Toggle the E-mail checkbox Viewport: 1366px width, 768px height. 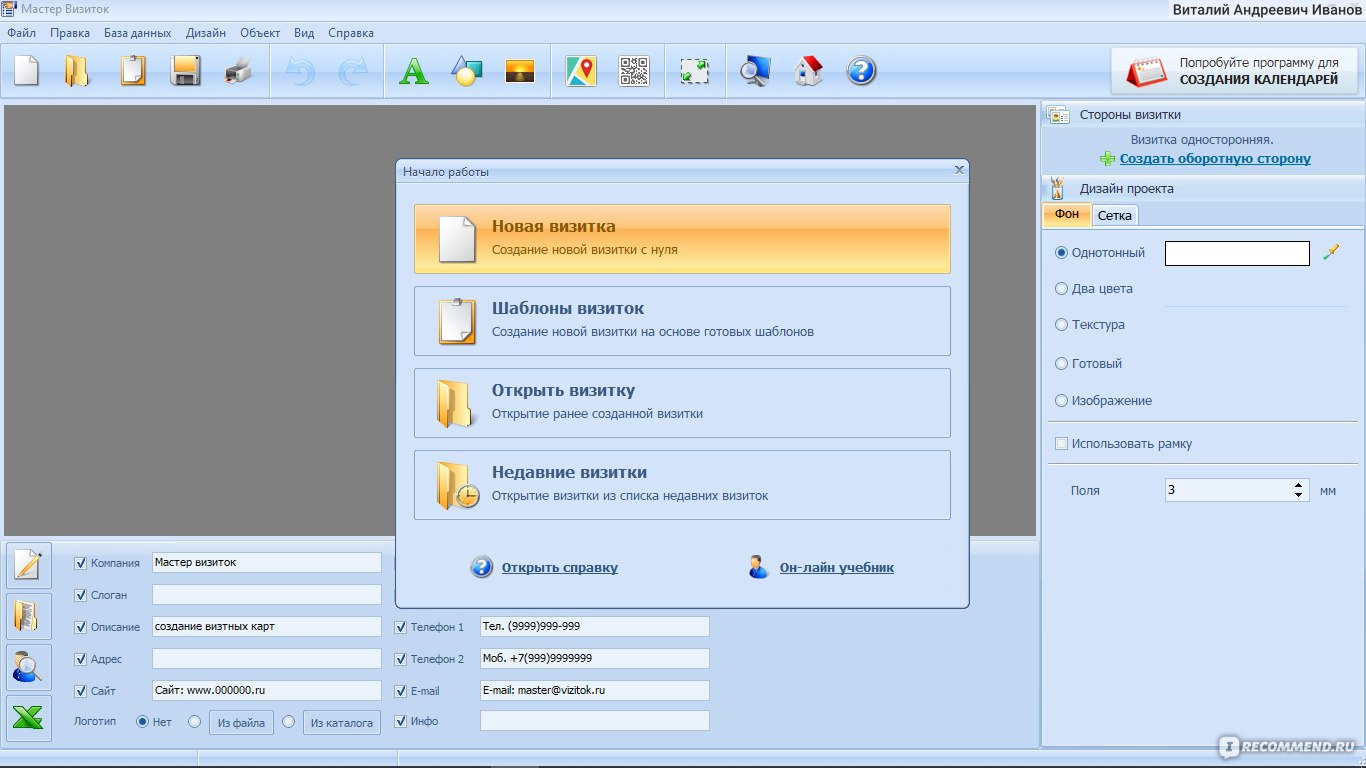(401, 691)
